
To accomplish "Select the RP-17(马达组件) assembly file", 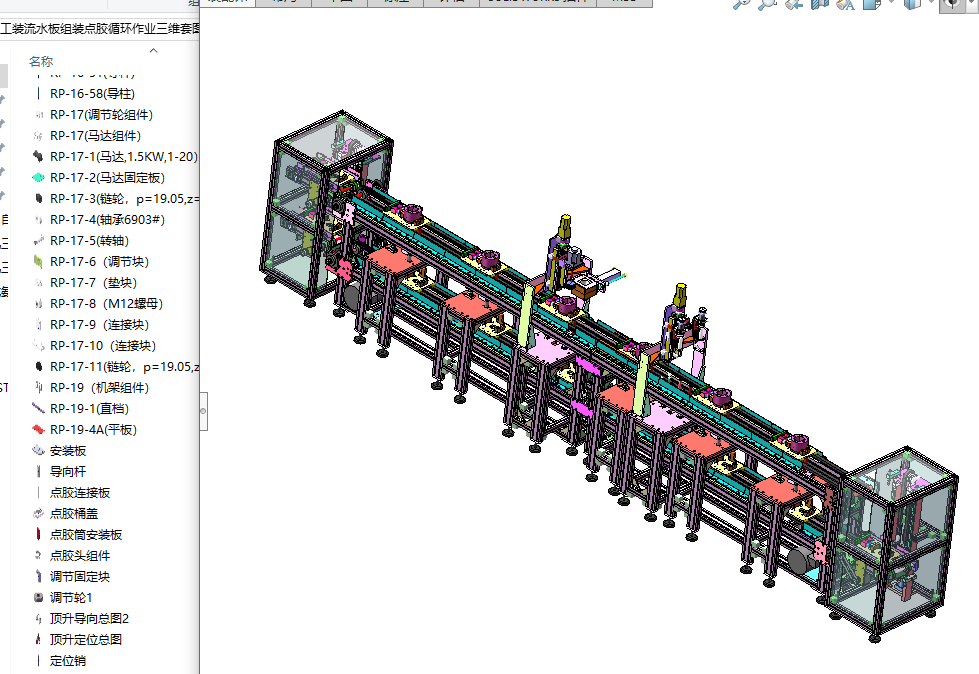I will [95, 136].
